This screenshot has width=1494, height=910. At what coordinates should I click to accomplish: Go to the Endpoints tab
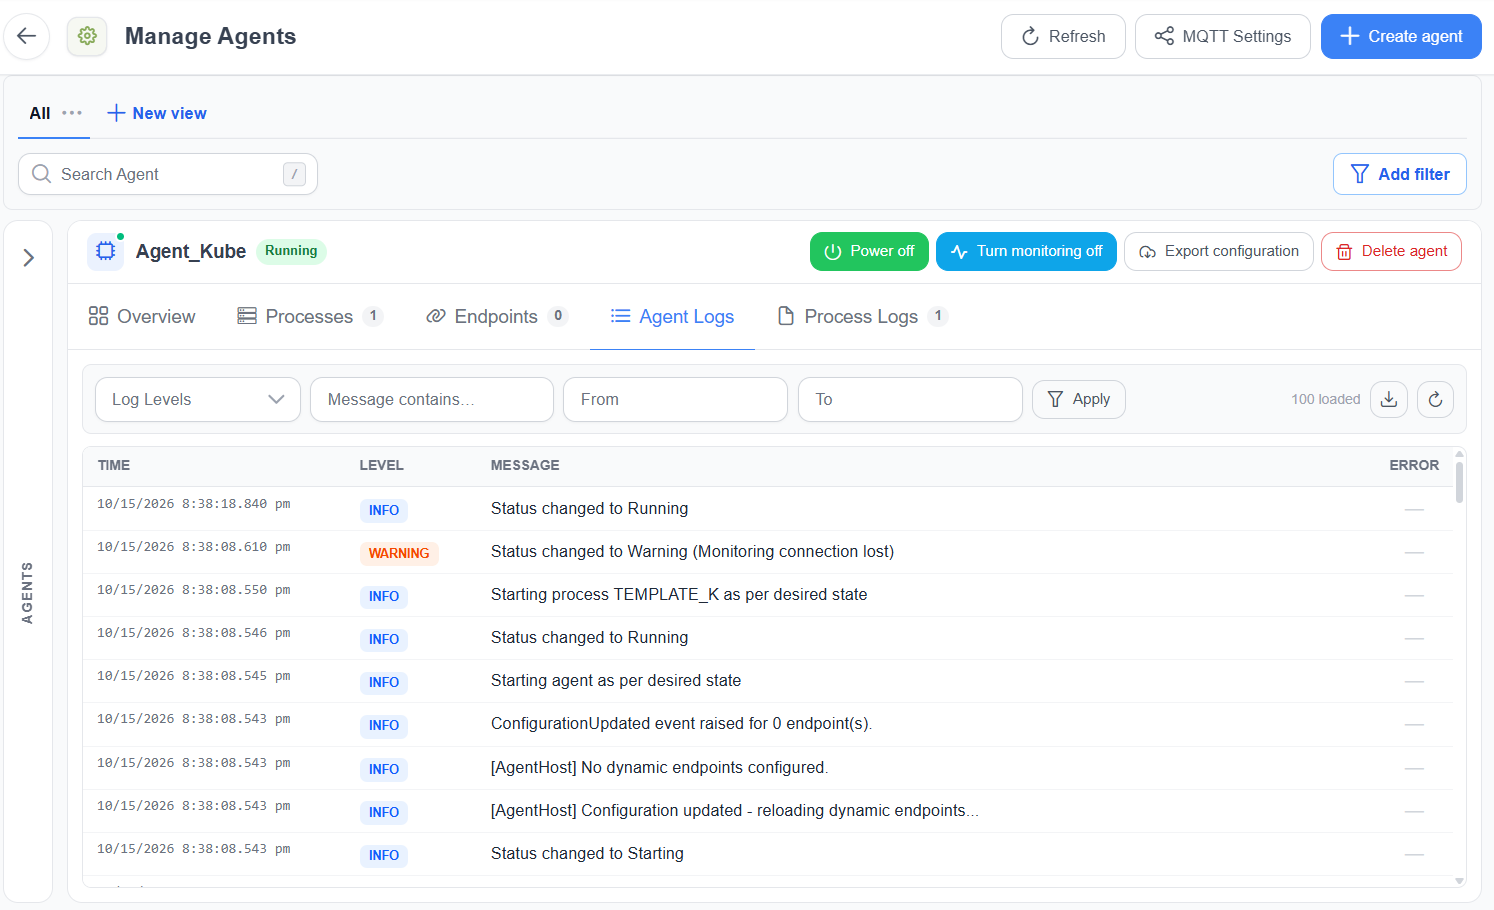[x=497, y=316]
